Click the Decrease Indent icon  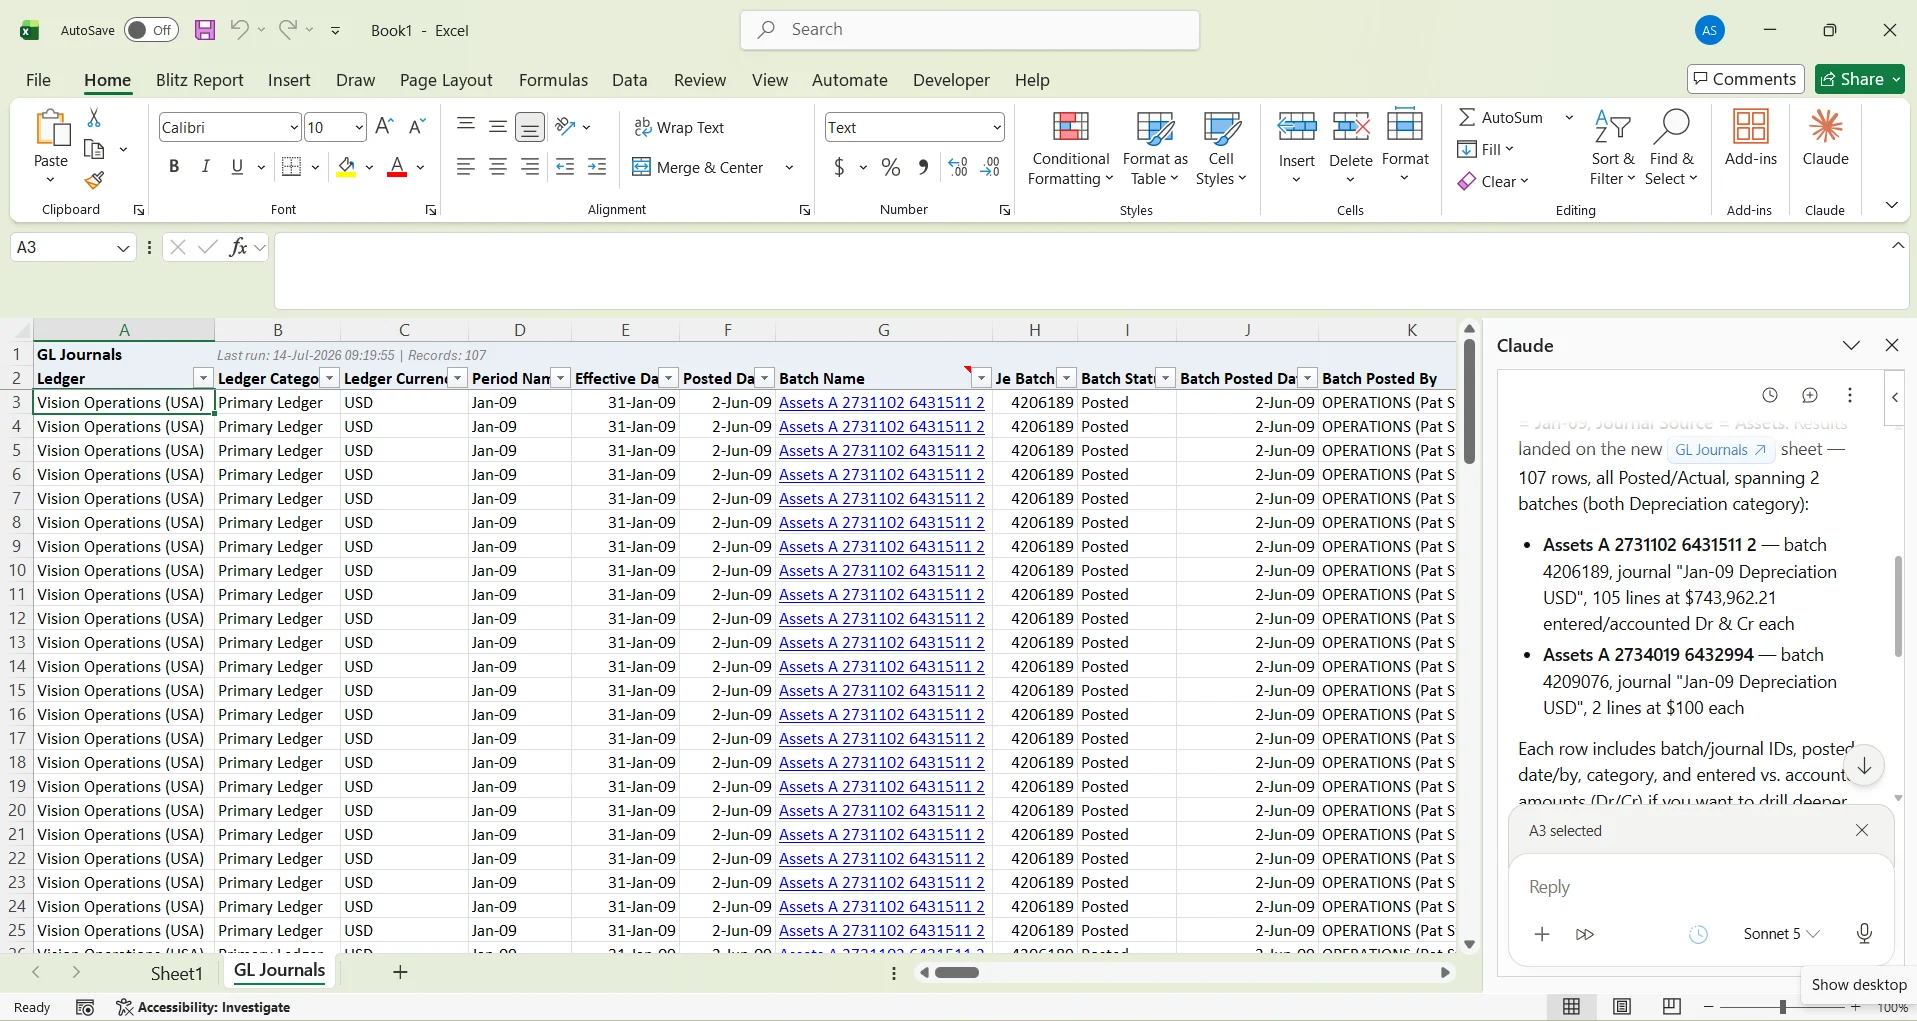(x=565, y=167)
